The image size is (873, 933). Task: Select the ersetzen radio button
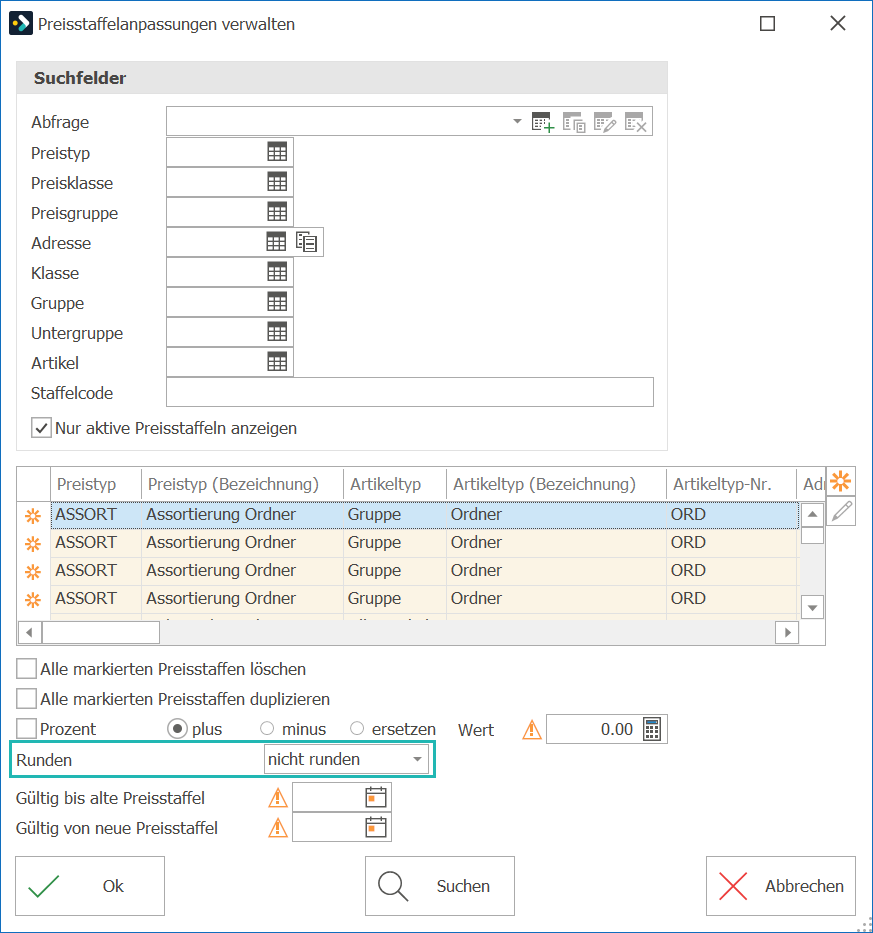(x=357, y=728)
